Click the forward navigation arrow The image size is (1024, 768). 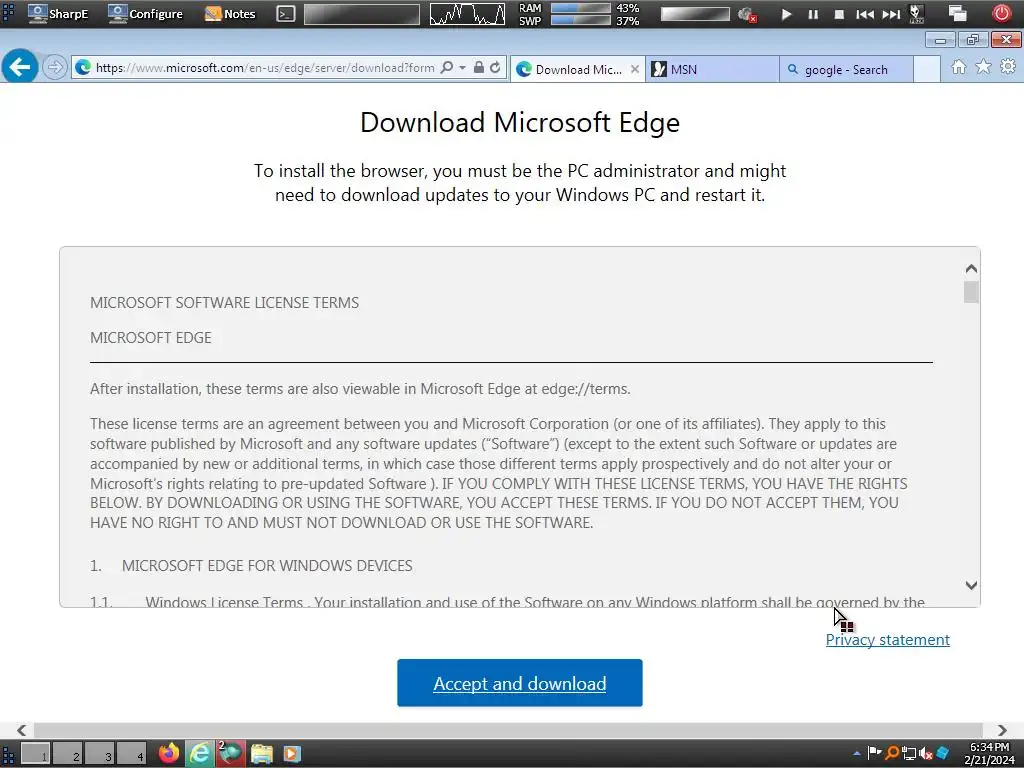click(x=55, y=67)
